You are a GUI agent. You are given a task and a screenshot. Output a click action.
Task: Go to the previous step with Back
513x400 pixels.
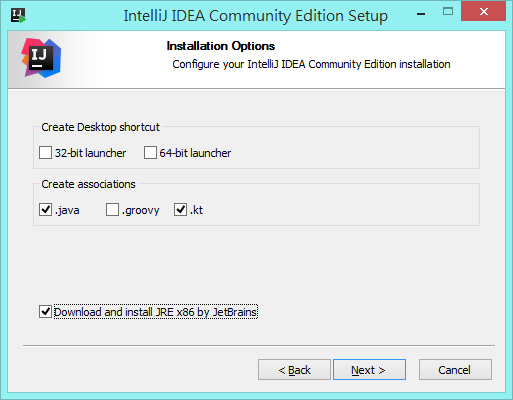coord(294,370)
